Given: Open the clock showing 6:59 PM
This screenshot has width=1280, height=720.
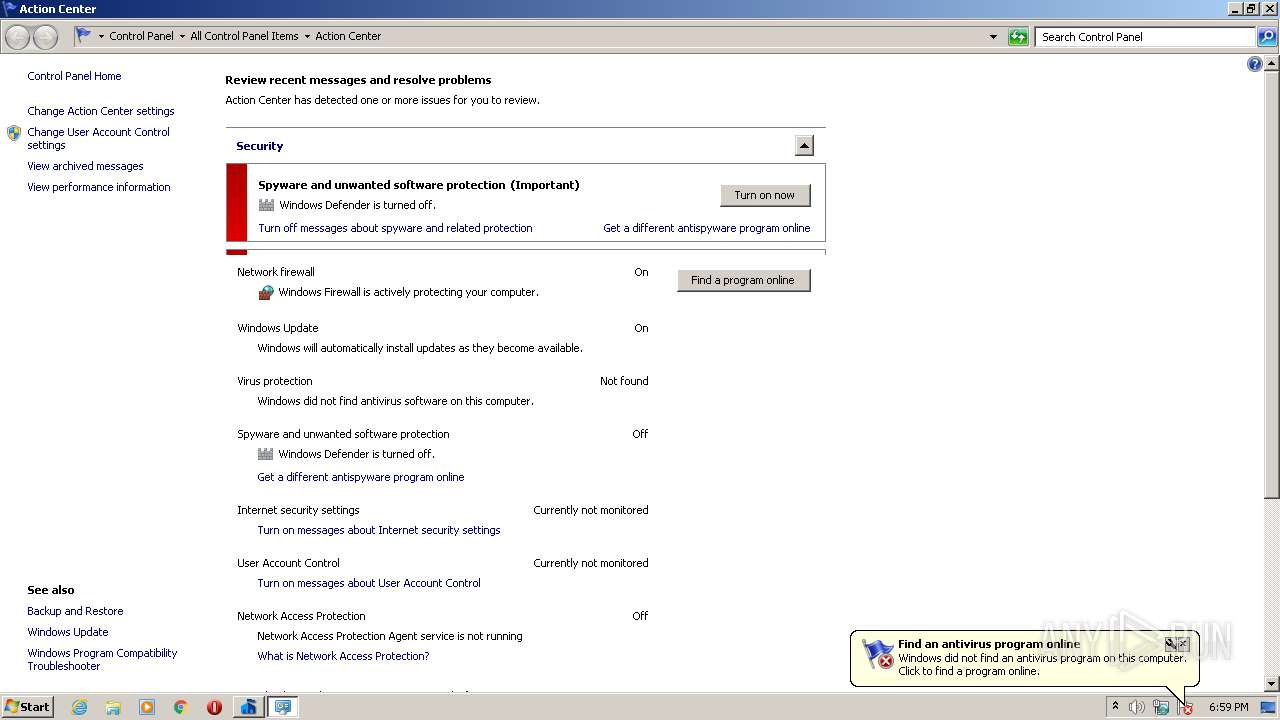Looking at the screenshot, I should point(1228,707).
